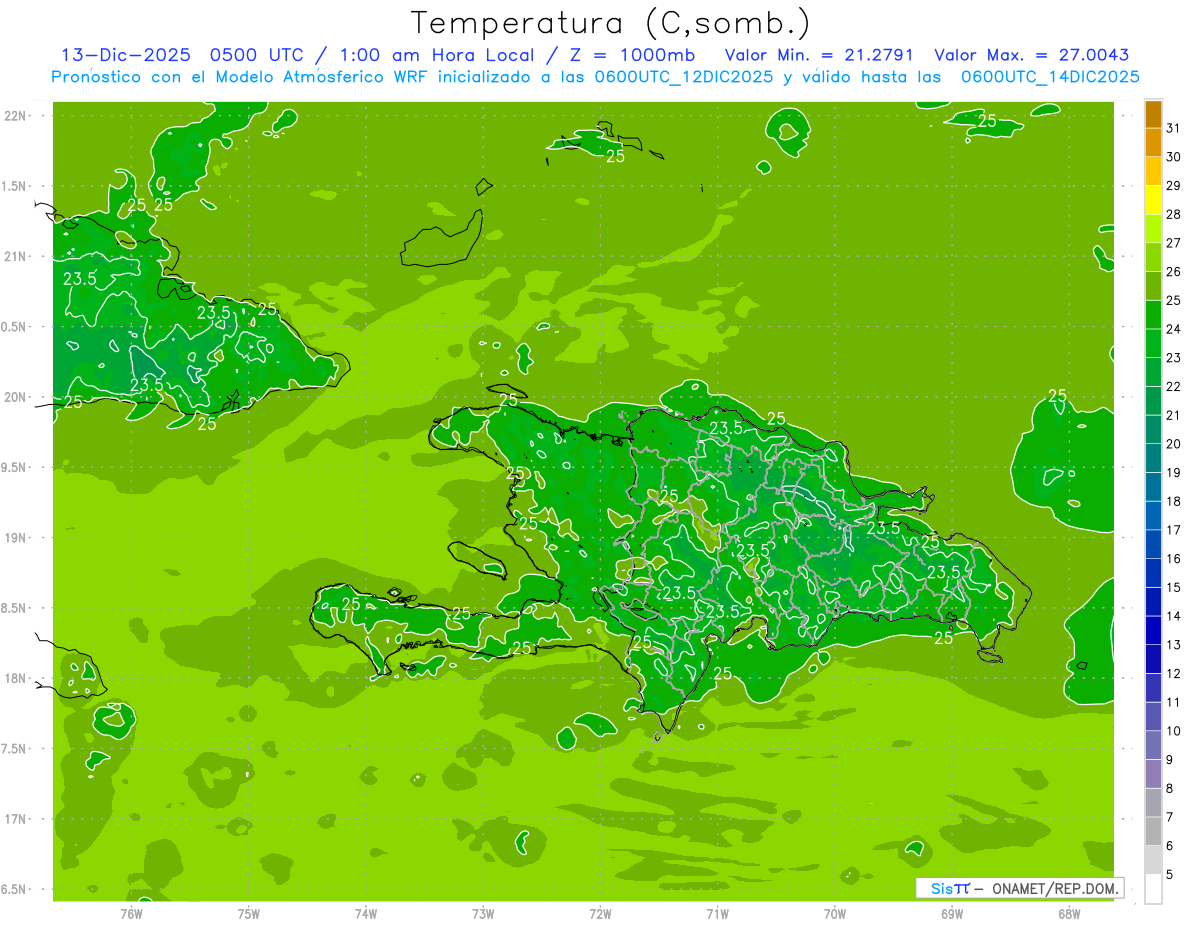1200x927 pixels.
Task: Select the 0600UTC_14DIC2025 valid-until timestamp
Action: click(1050, 77)
